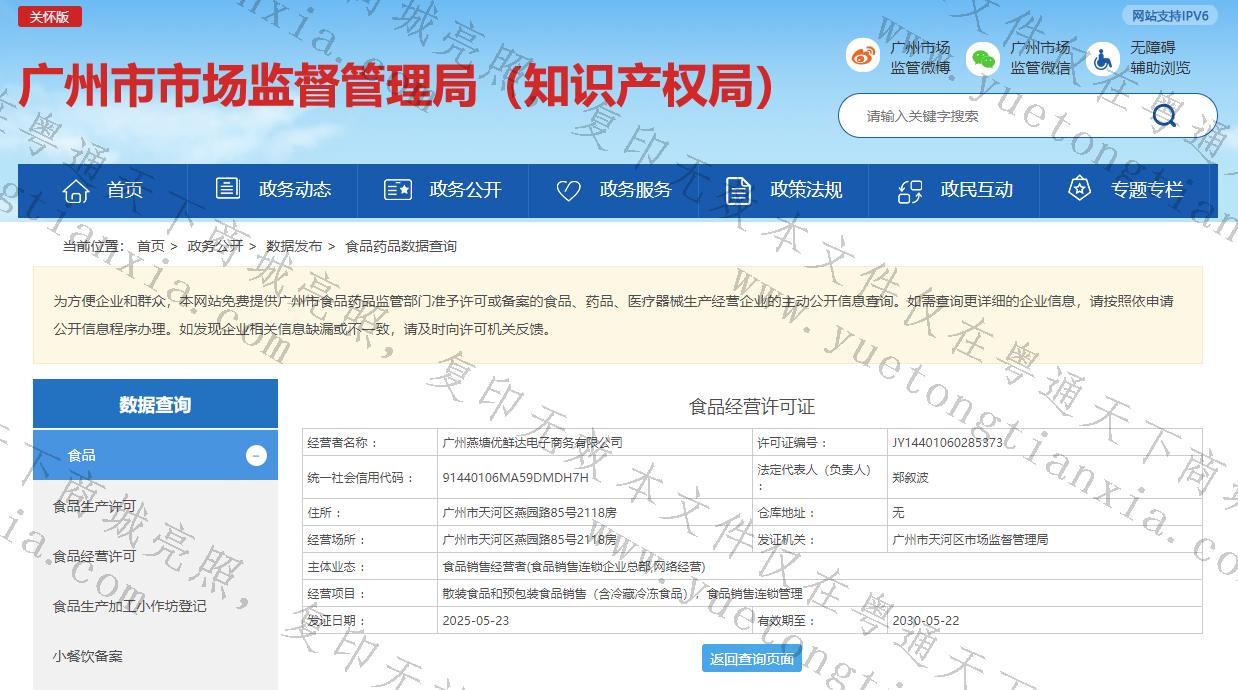This screenshot has height=690, width=1238.
Task: Click issuing authority 广州市天河区市场监督管理局
Action: 970,539
